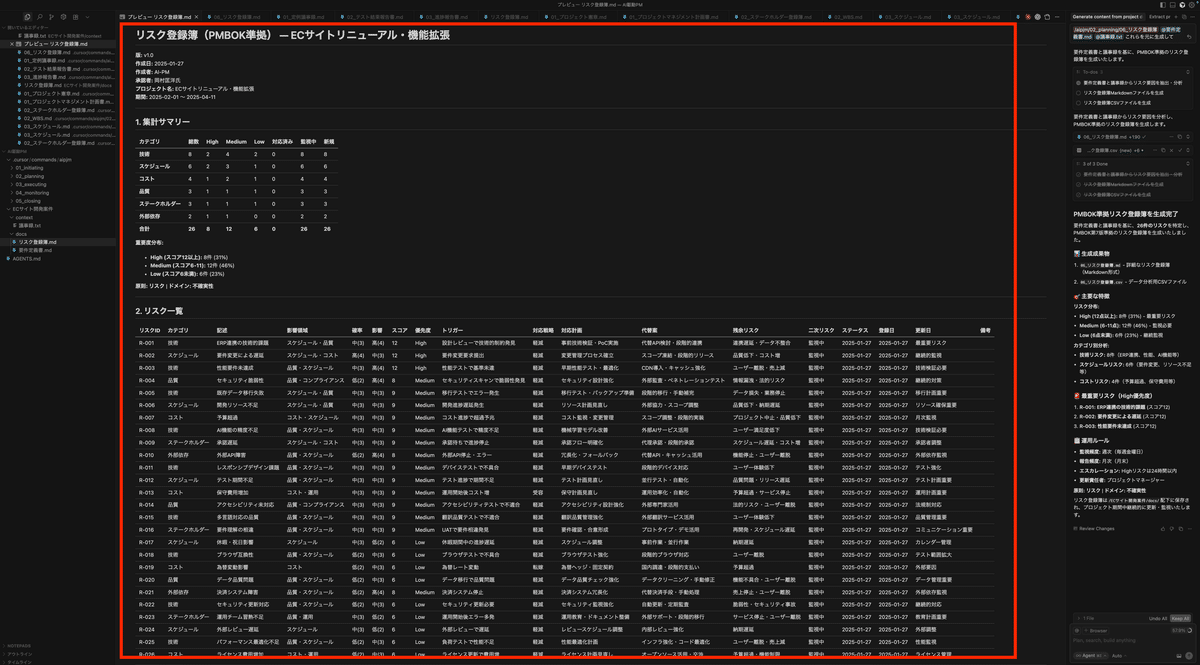Expand the 04_monitoring folder
This screenshot has width=1200, height=665.
[60, 193]
